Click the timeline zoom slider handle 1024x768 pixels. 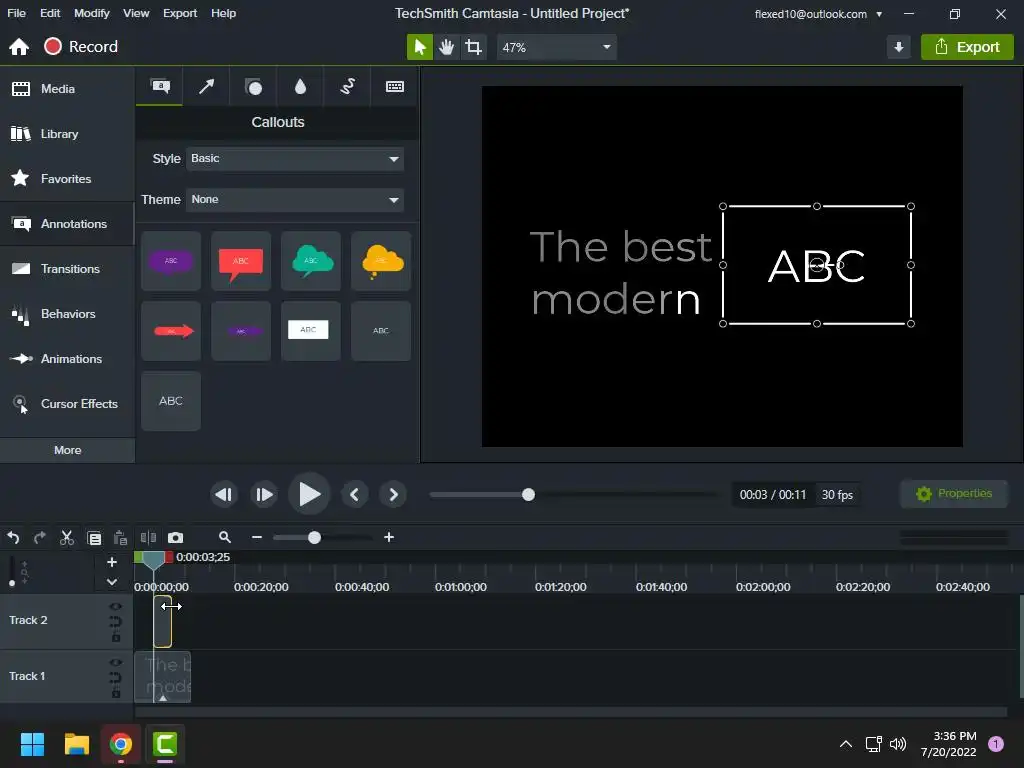[x=314, y=537]
